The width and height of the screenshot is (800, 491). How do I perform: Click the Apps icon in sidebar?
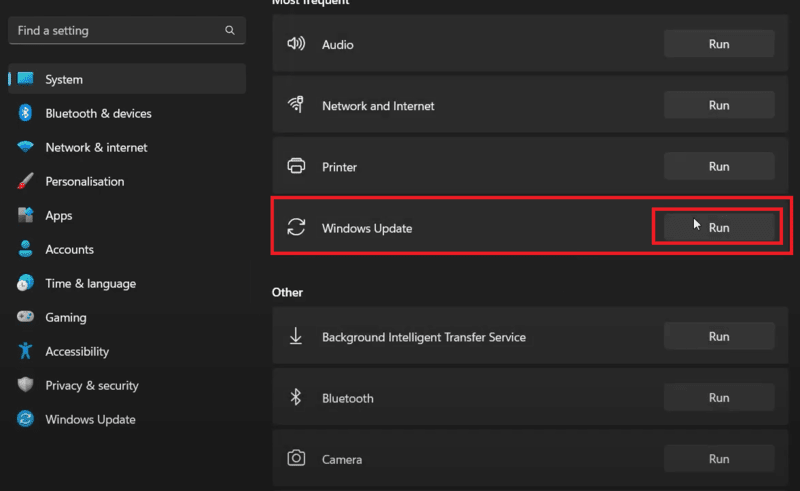tap(25, 215)
